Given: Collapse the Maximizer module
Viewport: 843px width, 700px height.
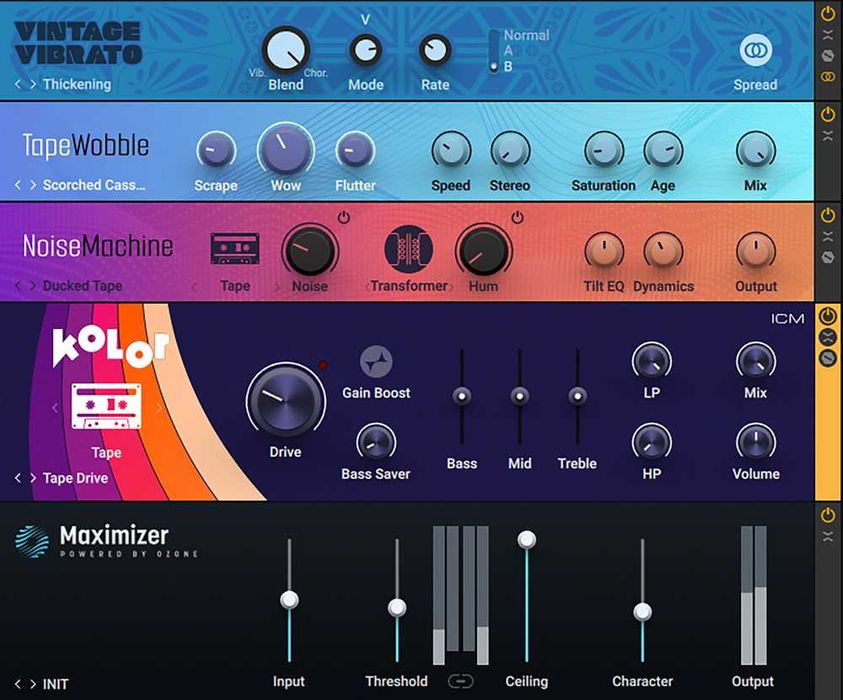Looking at the screenshot, I should pos(828,536).
